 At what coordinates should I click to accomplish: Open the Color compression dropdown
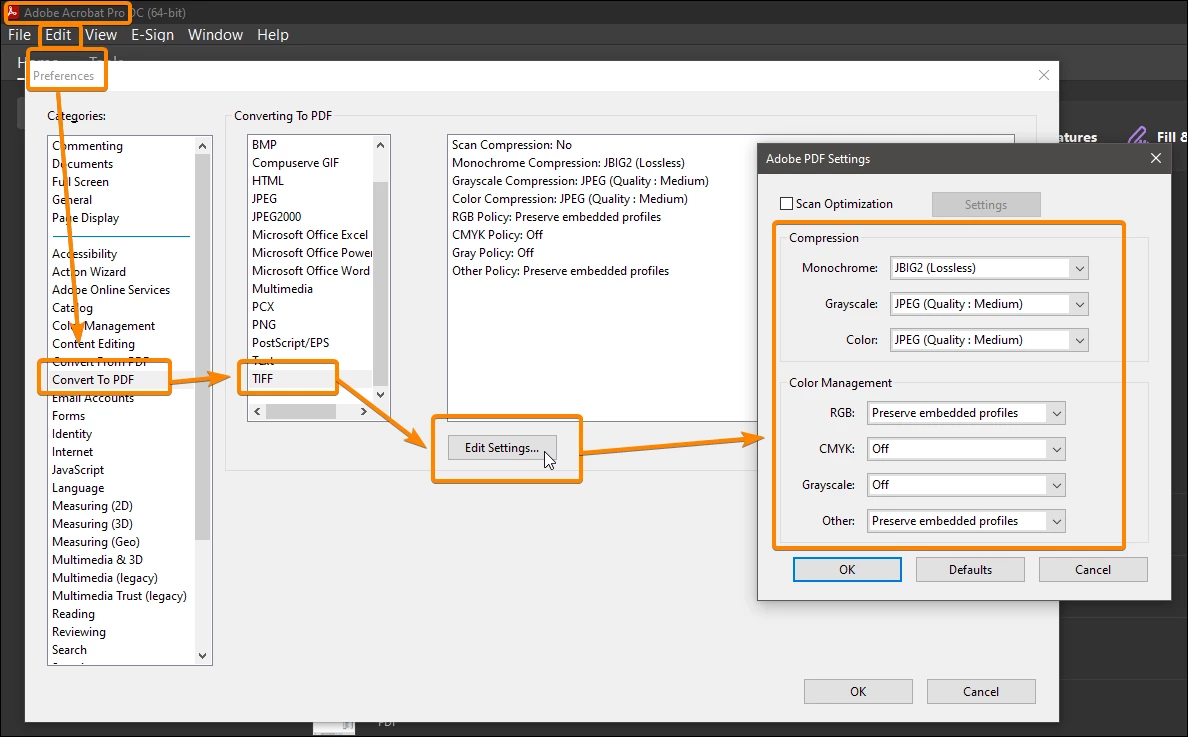coord(989,340)
